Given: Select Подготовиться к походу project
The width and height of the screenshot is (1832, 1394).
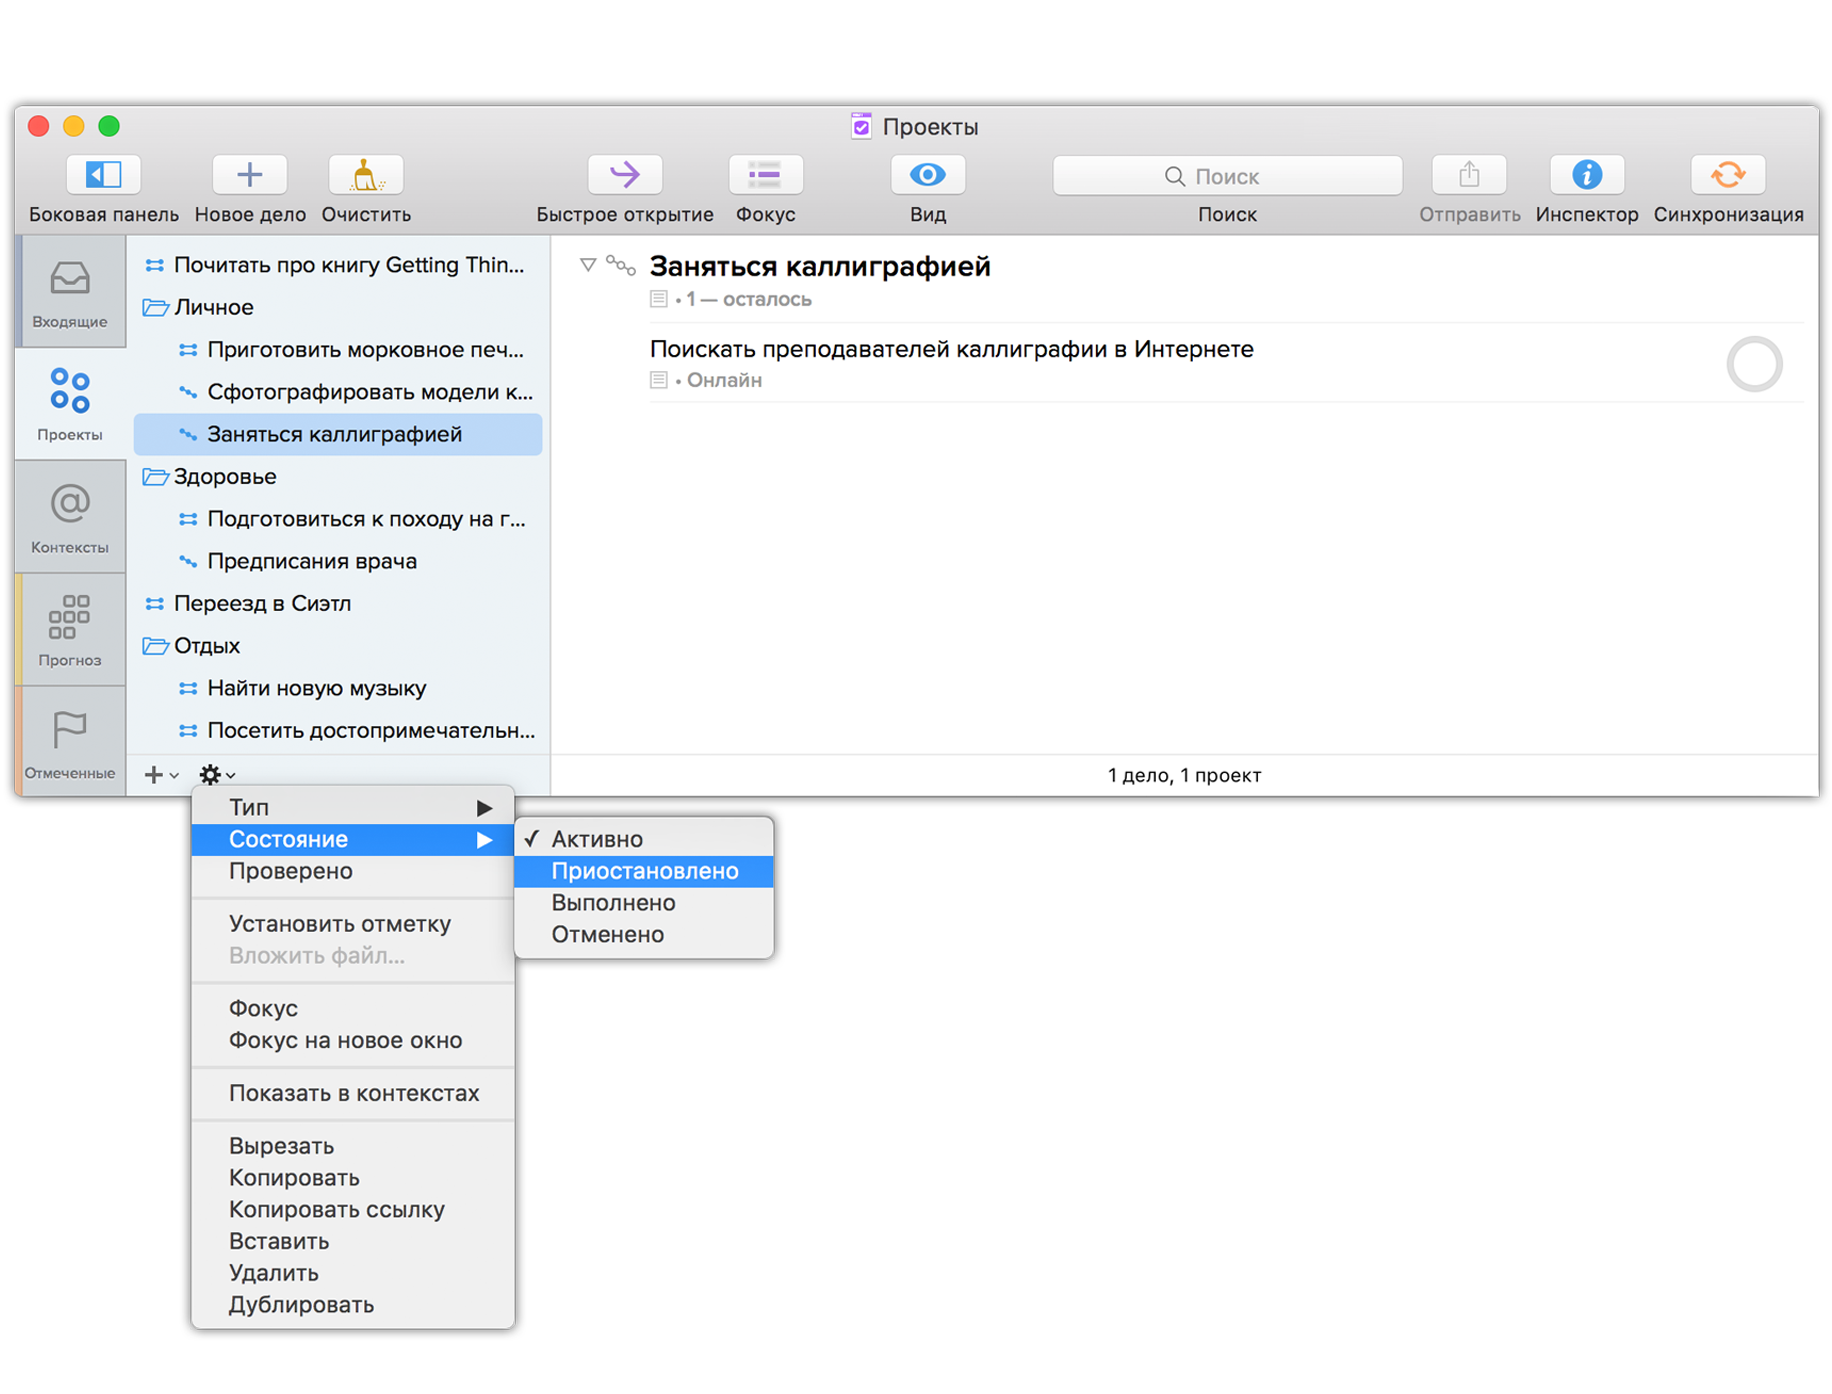Looking at the screenshot, I should point(338,519).
